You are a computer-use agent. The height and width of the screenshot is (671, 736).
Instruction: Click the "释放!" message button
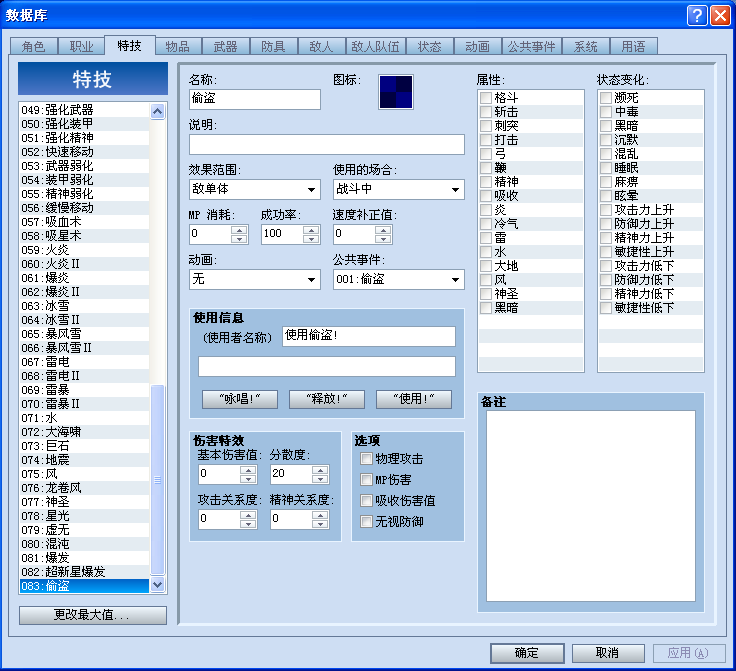pyautogui.click(x=327, y=399)
